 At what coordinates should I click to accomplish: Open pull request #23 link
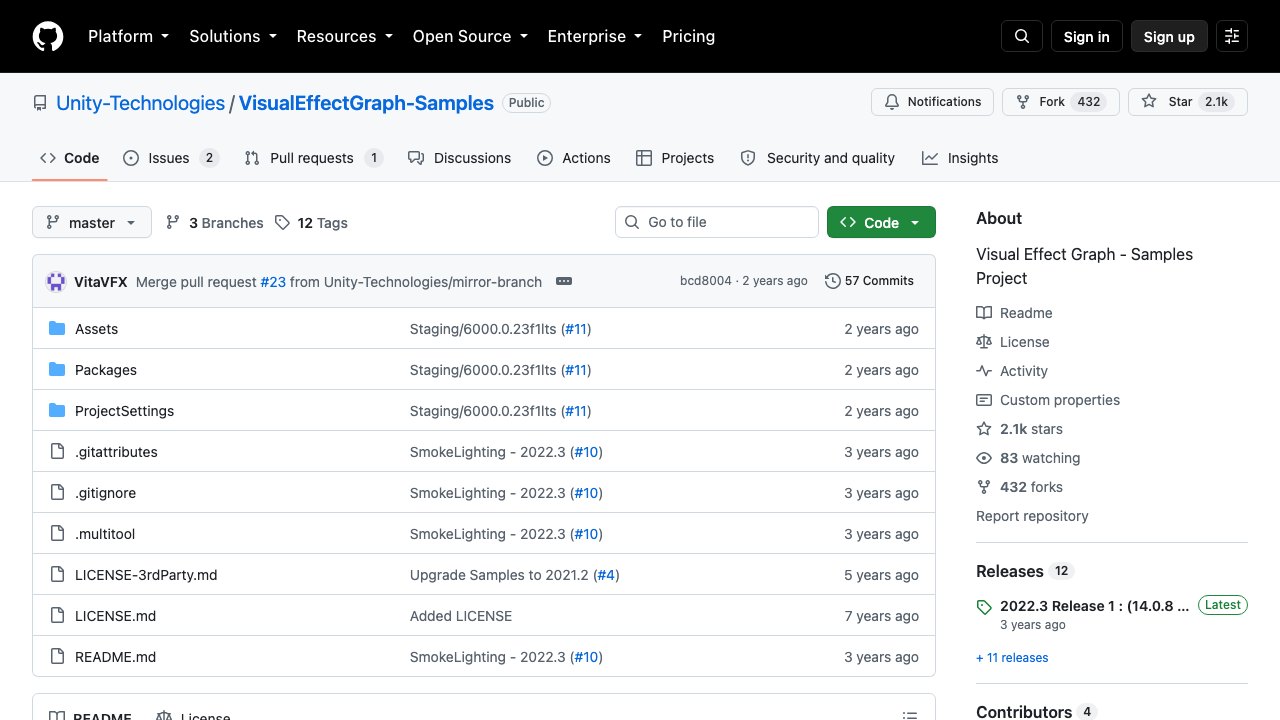[273, 282]
